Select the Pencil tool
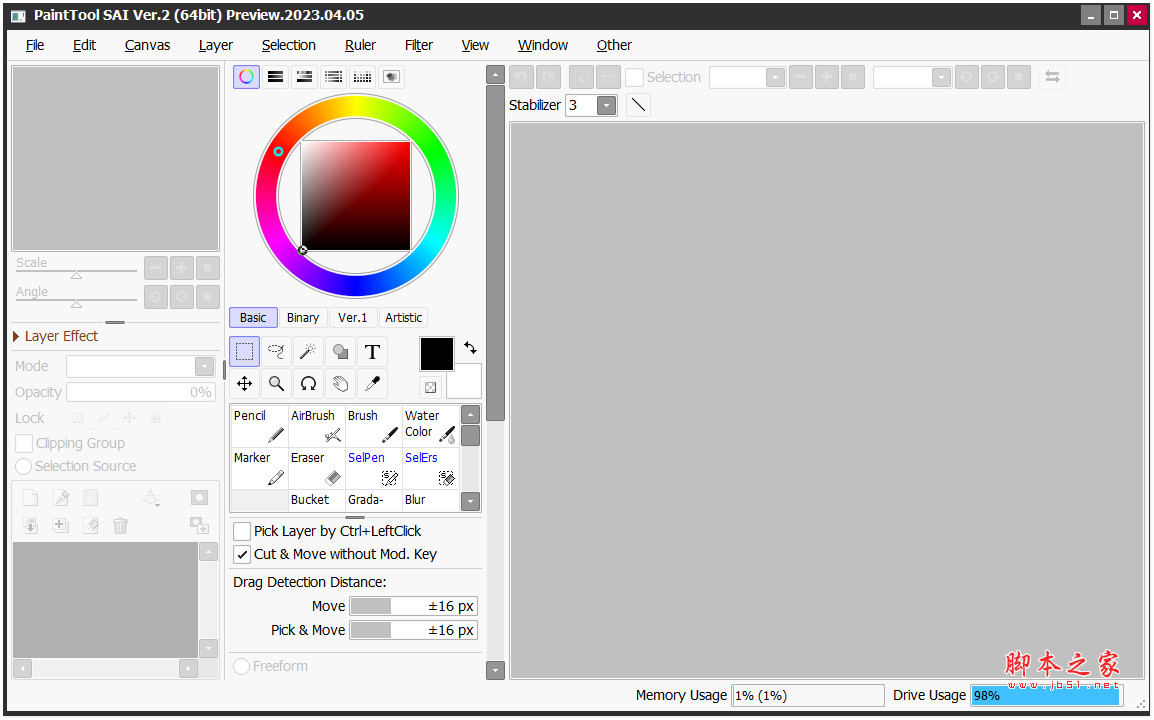 click(x=260, y=426)
